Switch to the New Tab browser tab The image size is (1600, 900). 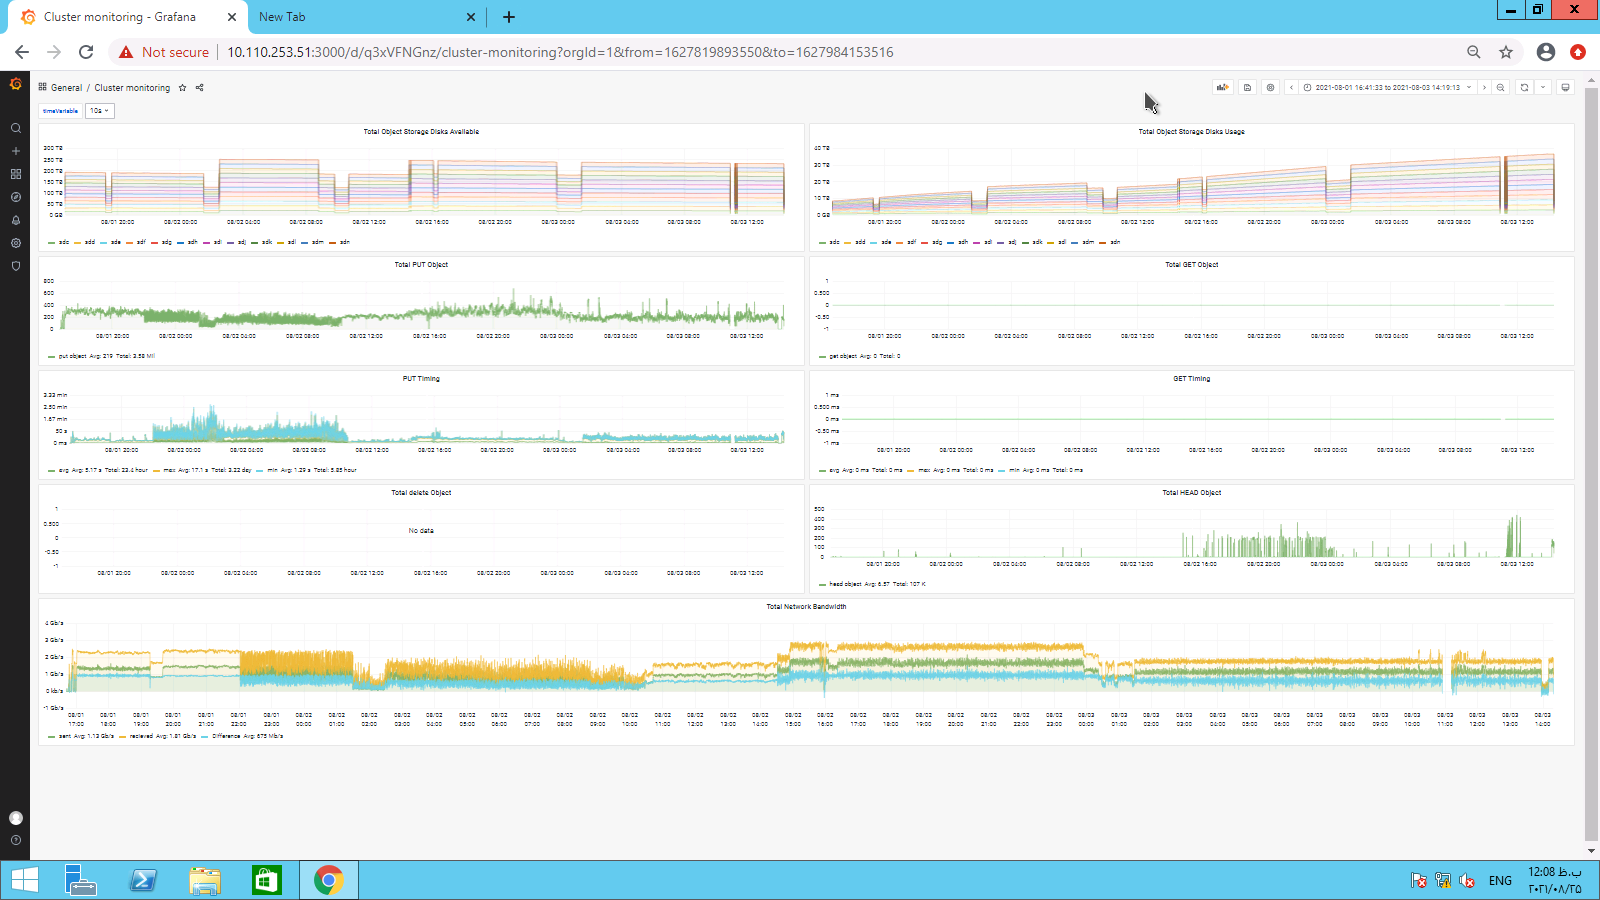tap(283, 17)
